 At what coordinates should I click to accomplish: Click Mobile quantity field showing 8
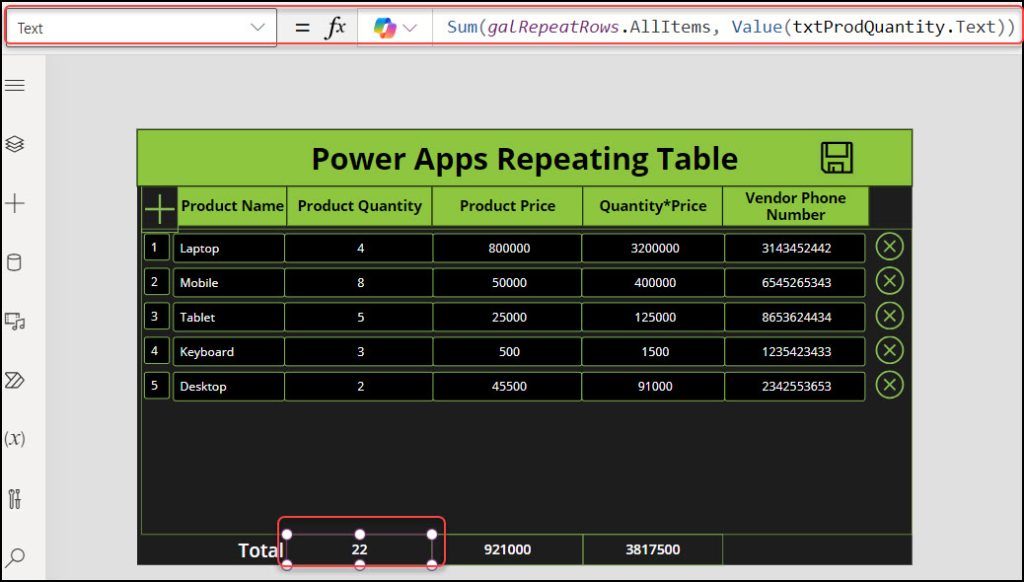[x=359, y=283]
